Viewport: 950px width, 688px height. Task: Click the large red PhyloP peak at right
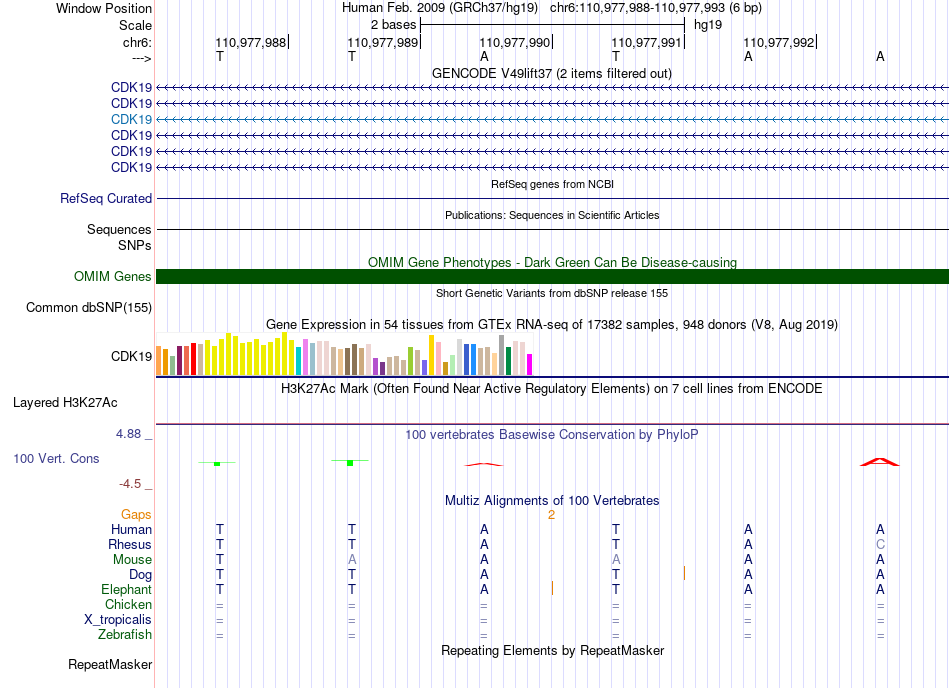coord(880,462)
